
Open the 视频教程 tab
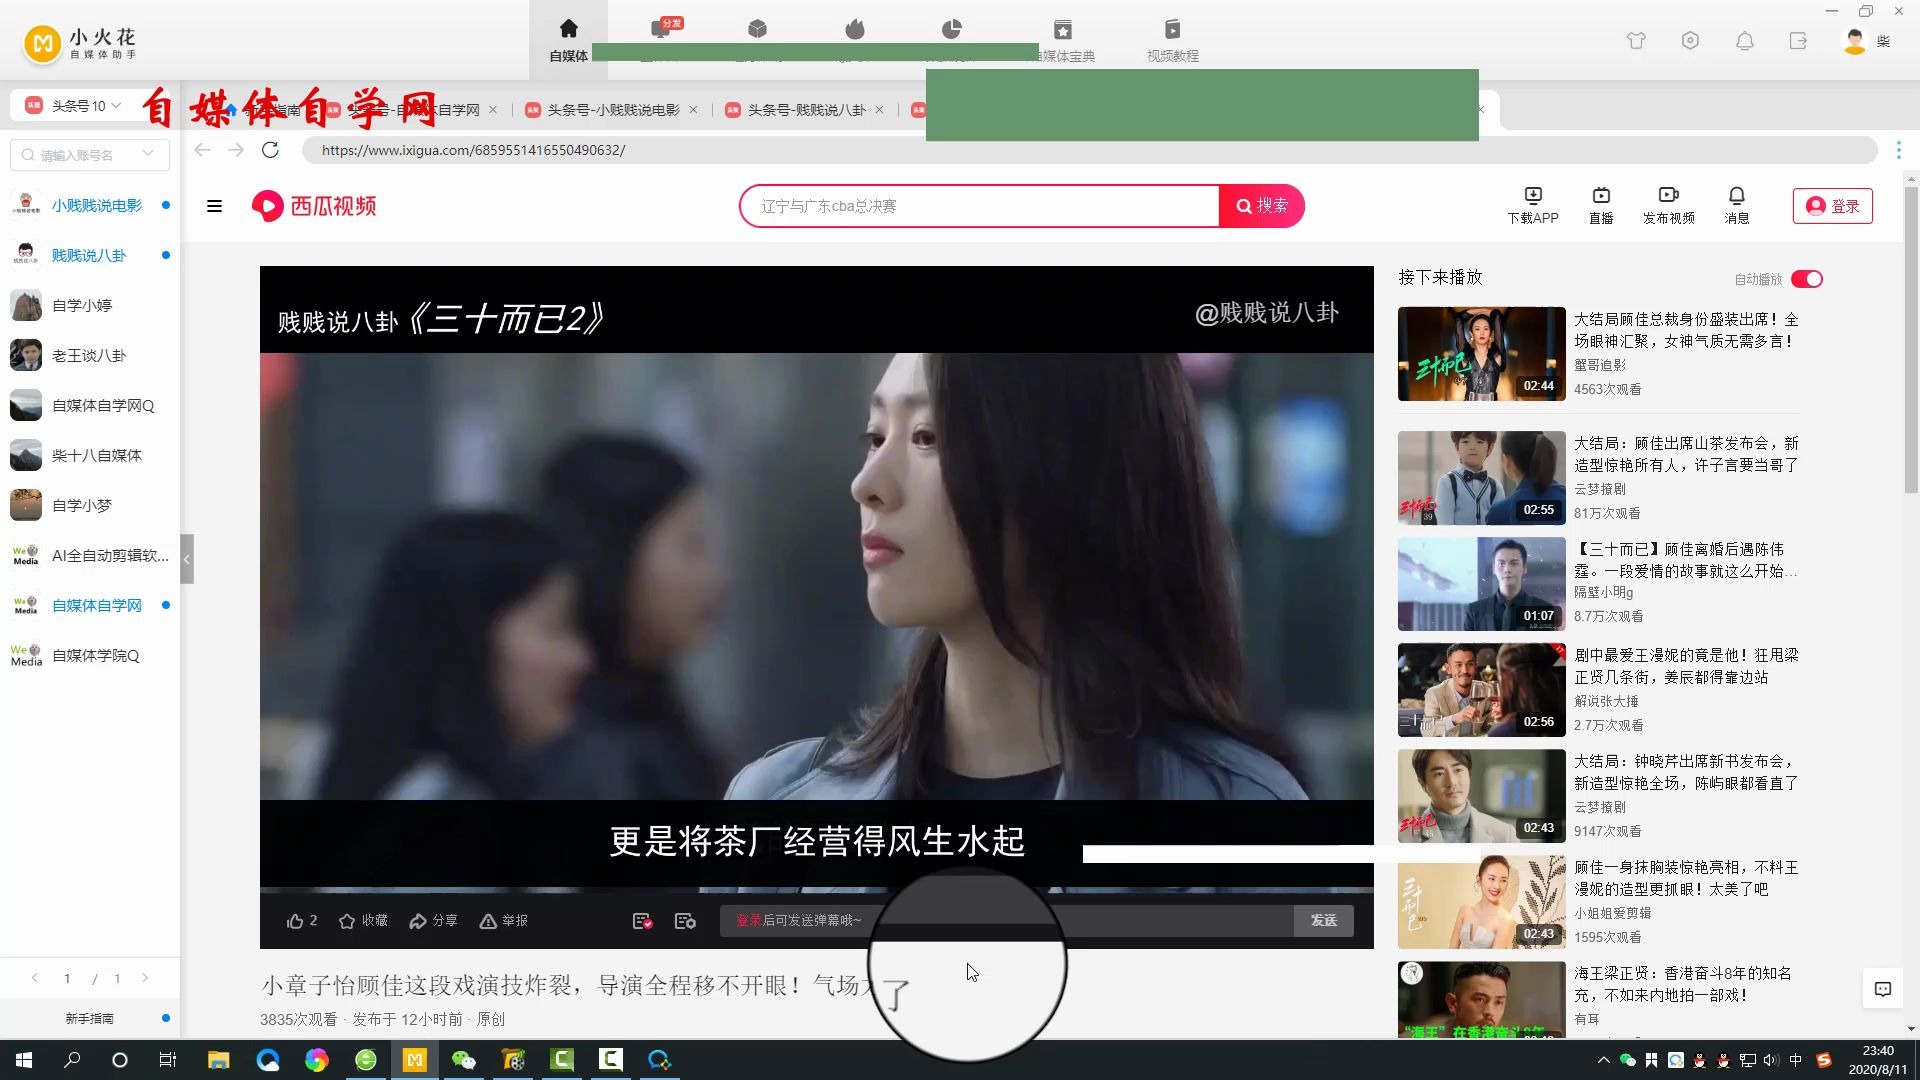[x=1172, y=40]
